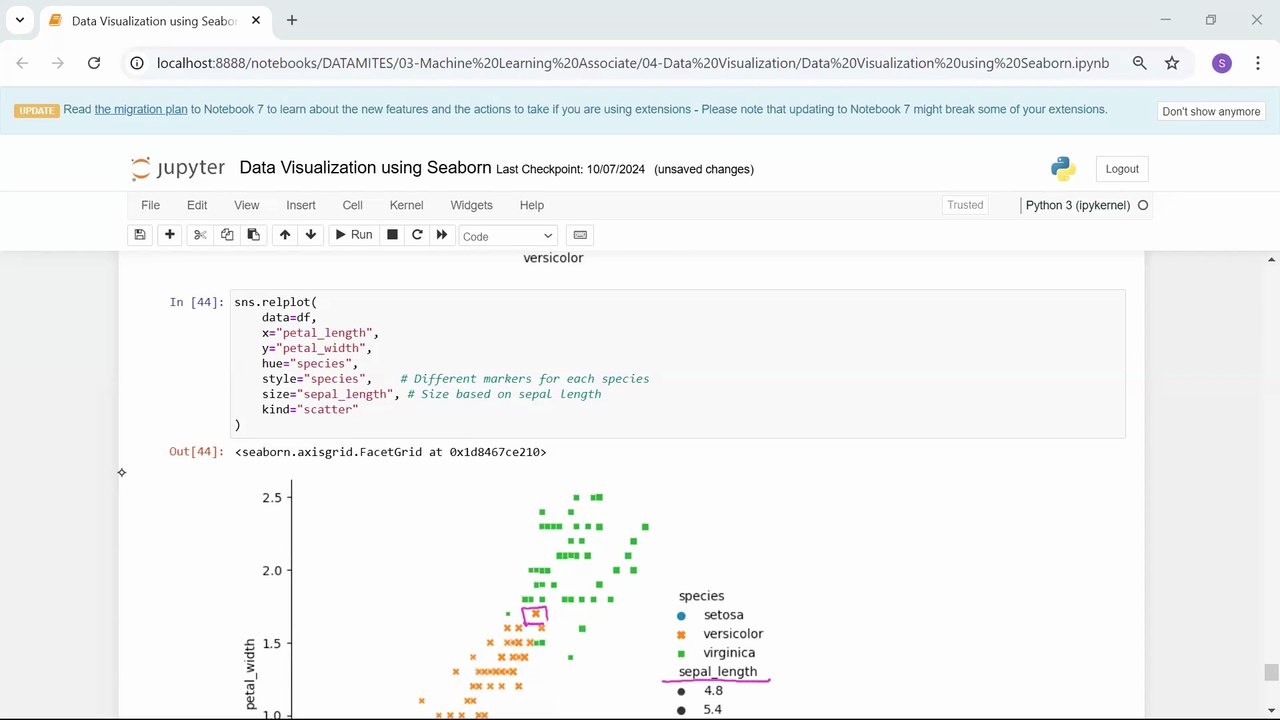Open browser three-dot menu

click(x=1257, y=63)
